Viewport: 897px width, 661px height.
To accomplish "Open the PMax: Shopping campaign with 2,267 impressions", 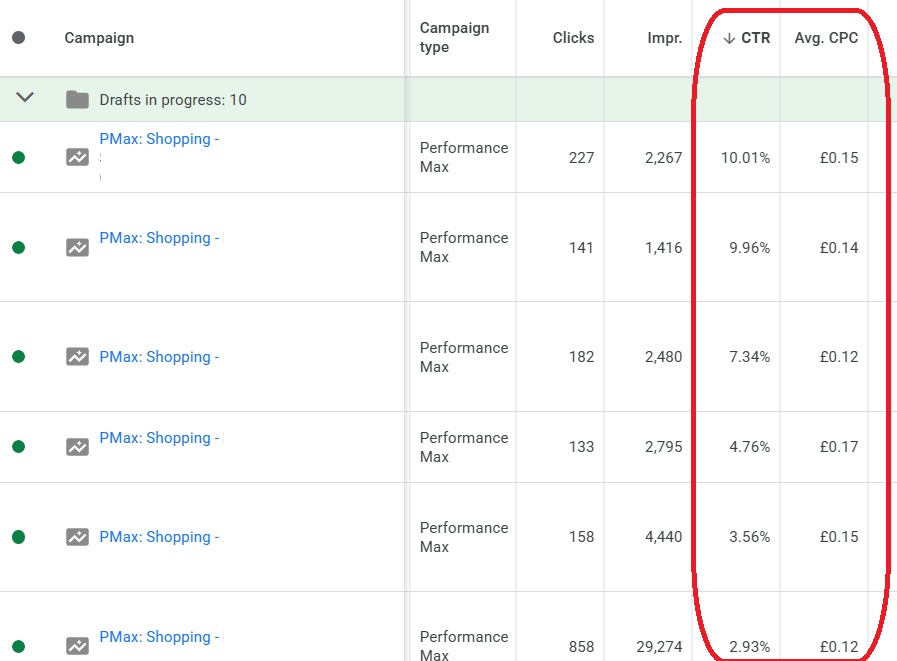I will point(158,139).
